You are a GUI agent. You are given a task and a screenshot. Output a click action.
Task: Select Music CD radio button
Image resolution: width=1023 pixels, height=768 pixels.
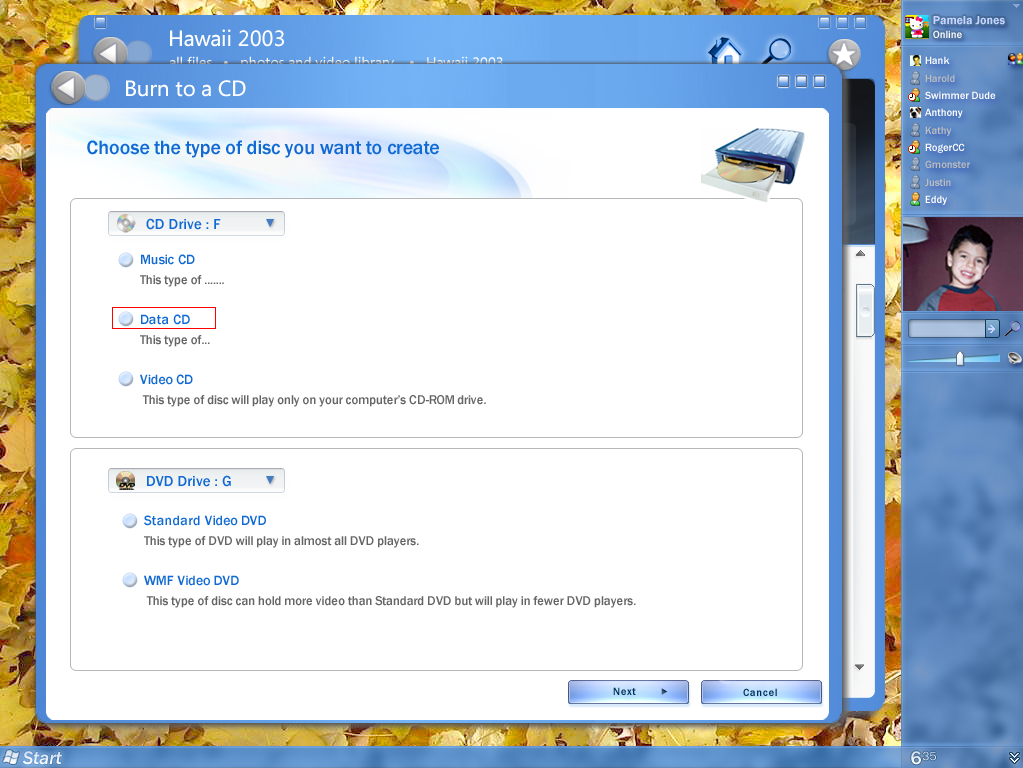coord(126,260)
